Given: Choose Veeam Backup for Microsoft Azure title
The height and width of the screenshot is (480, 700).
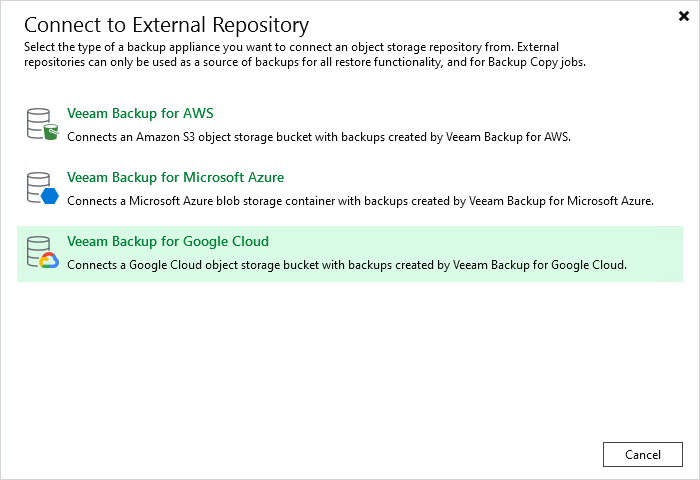Looking at the screenshot, I should click(175, 177).
